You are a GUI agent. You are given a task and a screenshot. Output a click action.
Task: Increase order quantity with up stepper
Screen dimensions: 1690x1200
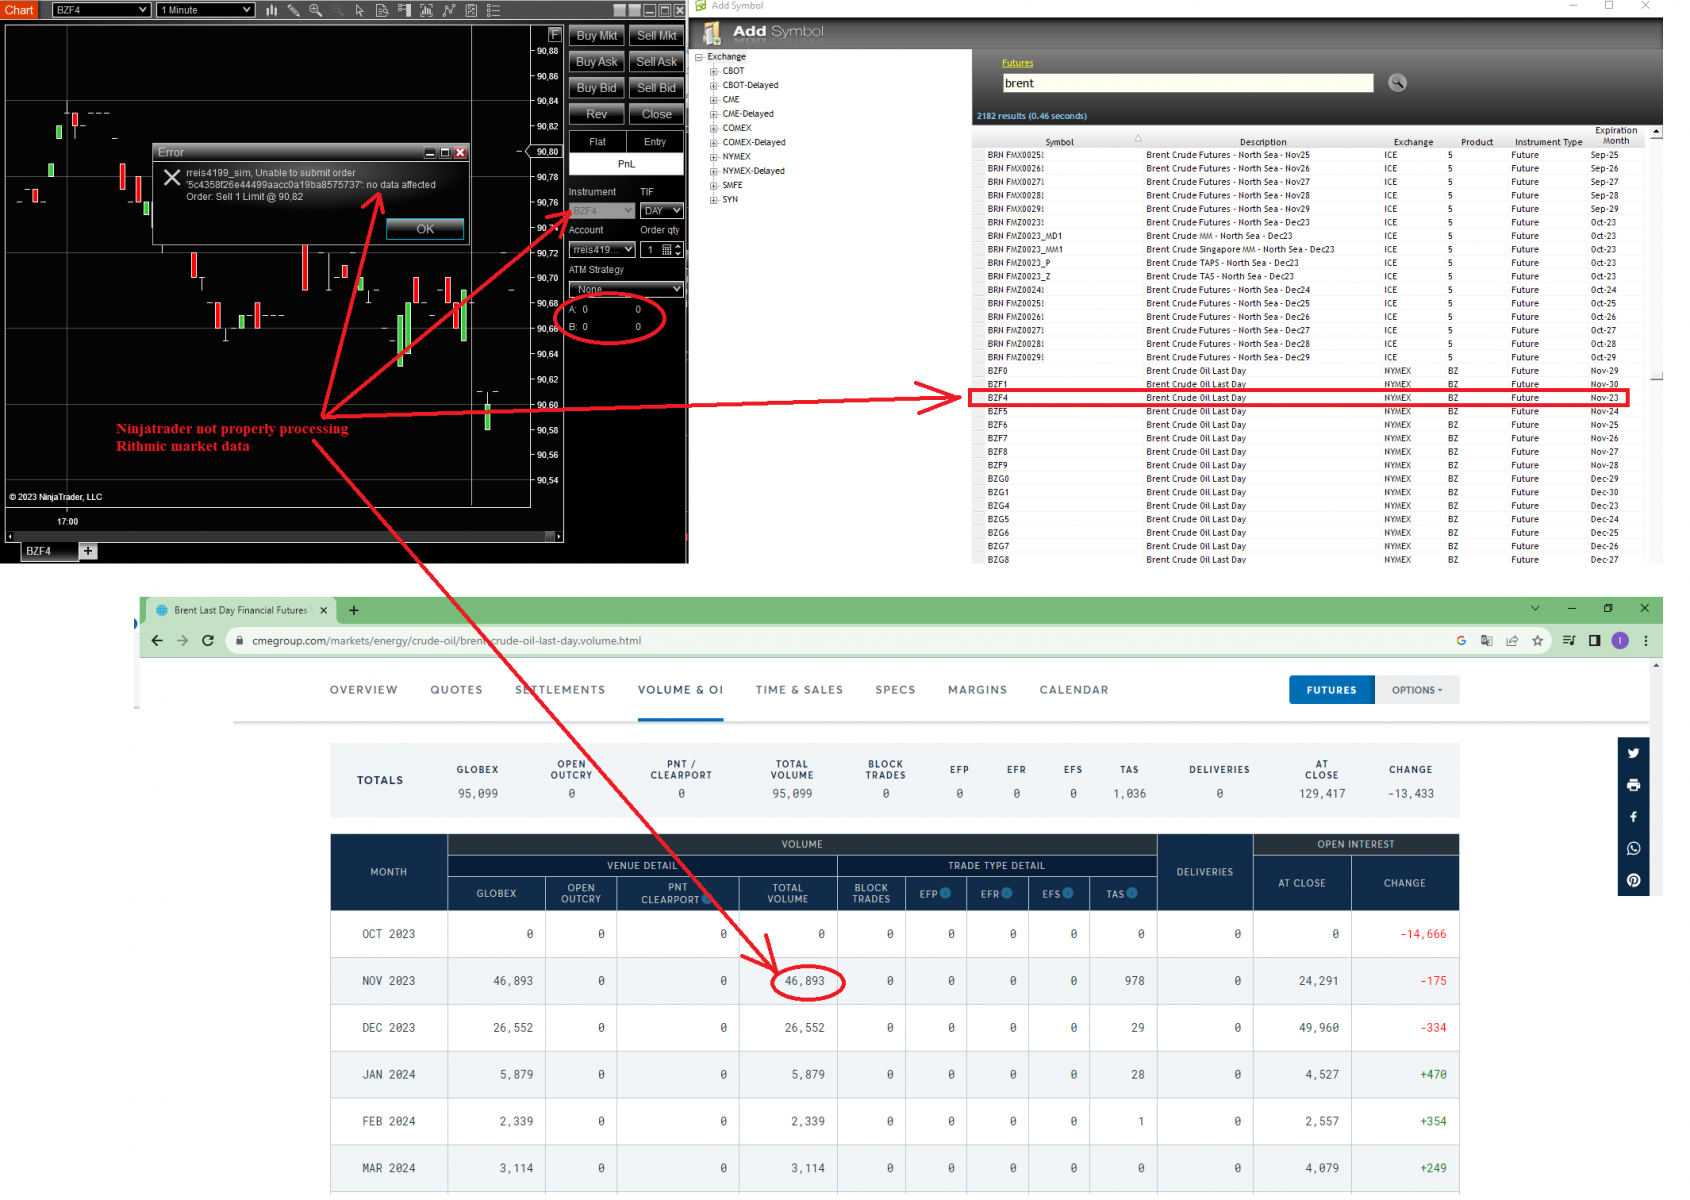678,247
